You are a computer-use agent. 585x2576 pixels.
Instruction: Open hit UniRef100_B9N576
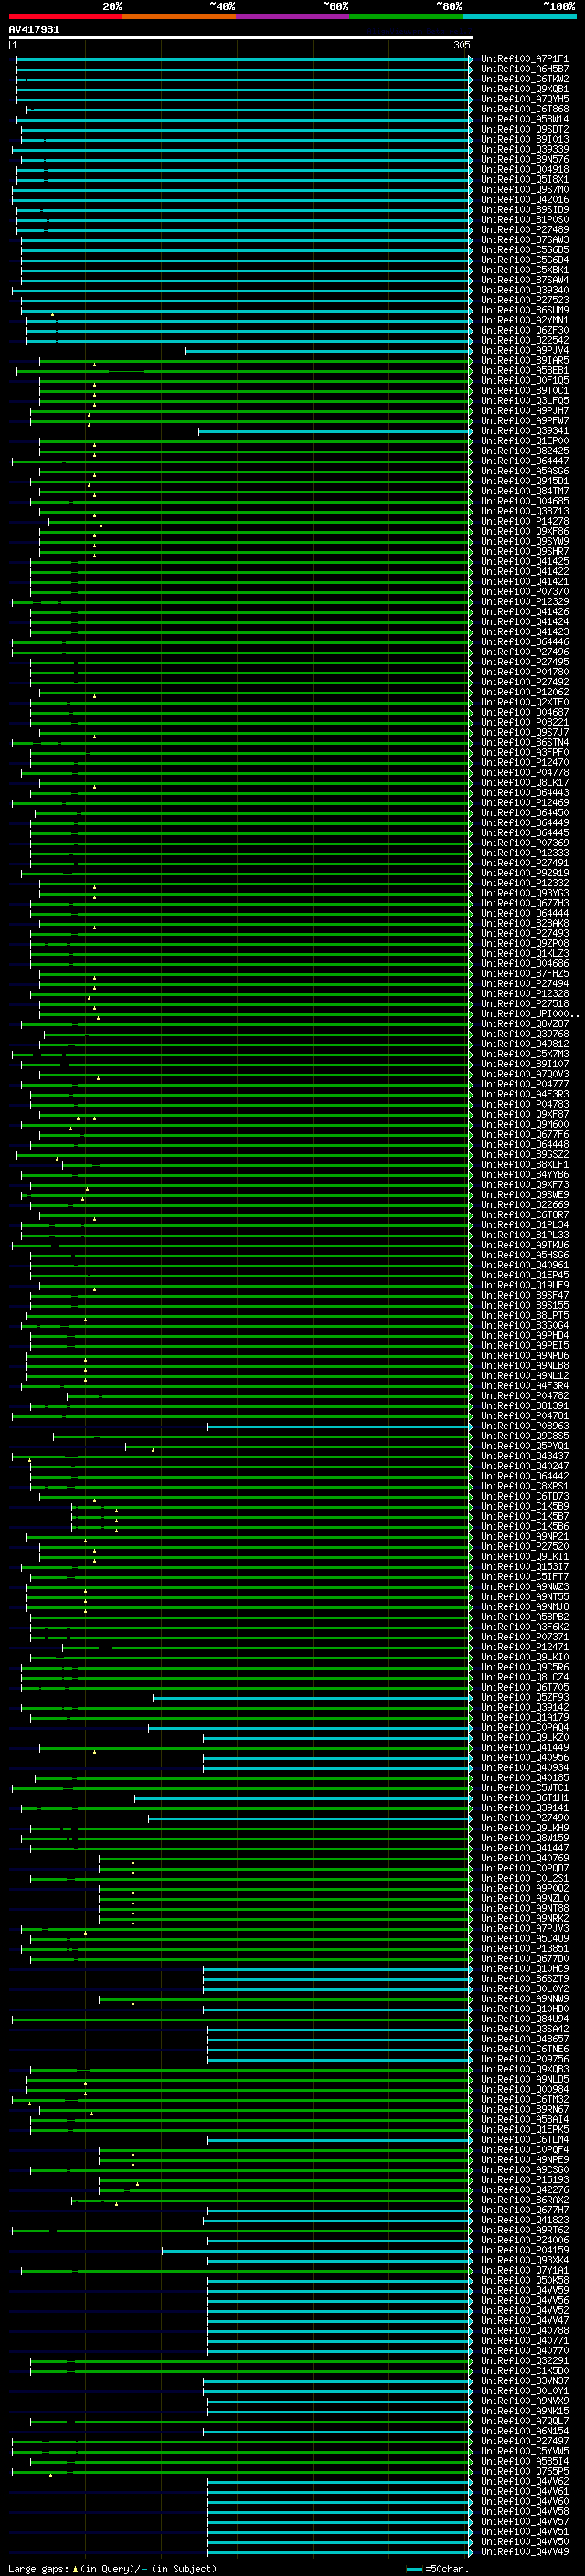525,160
